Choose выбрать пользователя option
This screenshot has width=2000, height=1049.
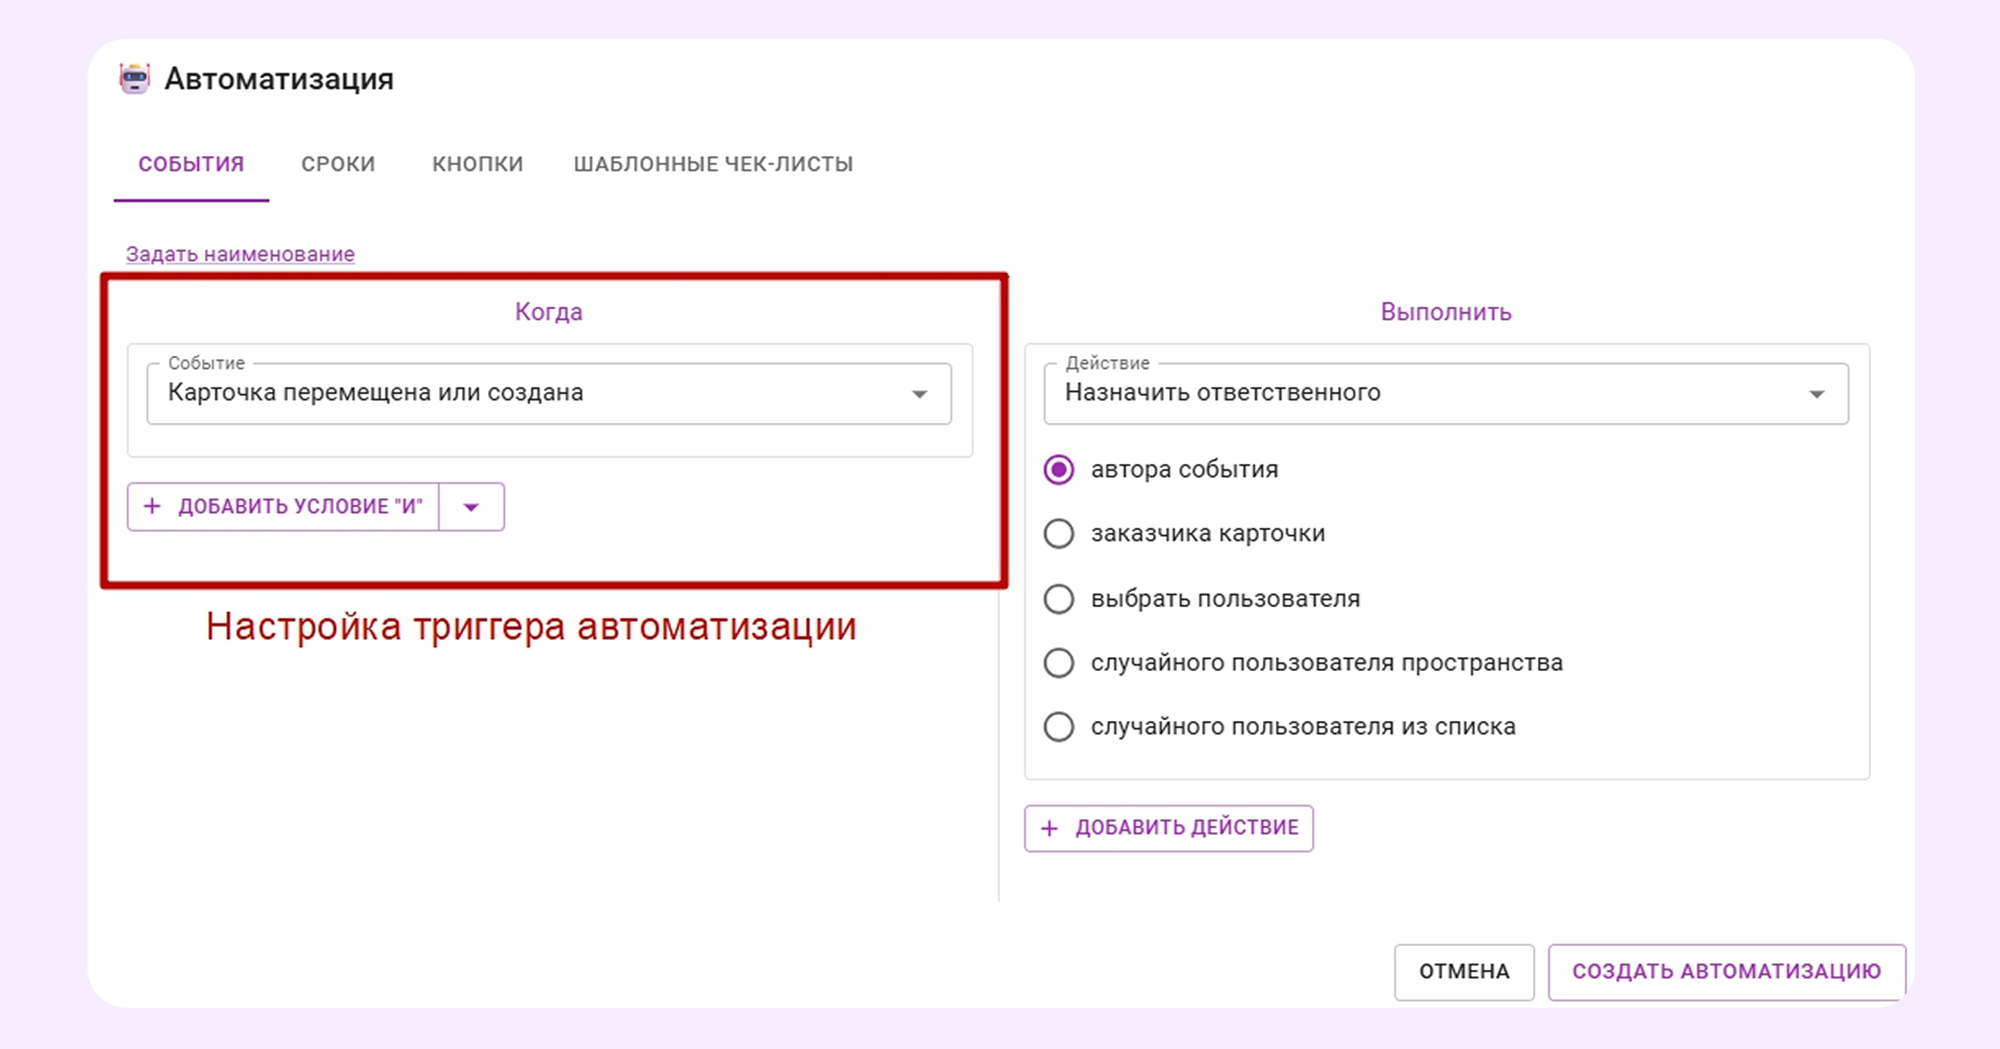click(x=1058, y=598)
